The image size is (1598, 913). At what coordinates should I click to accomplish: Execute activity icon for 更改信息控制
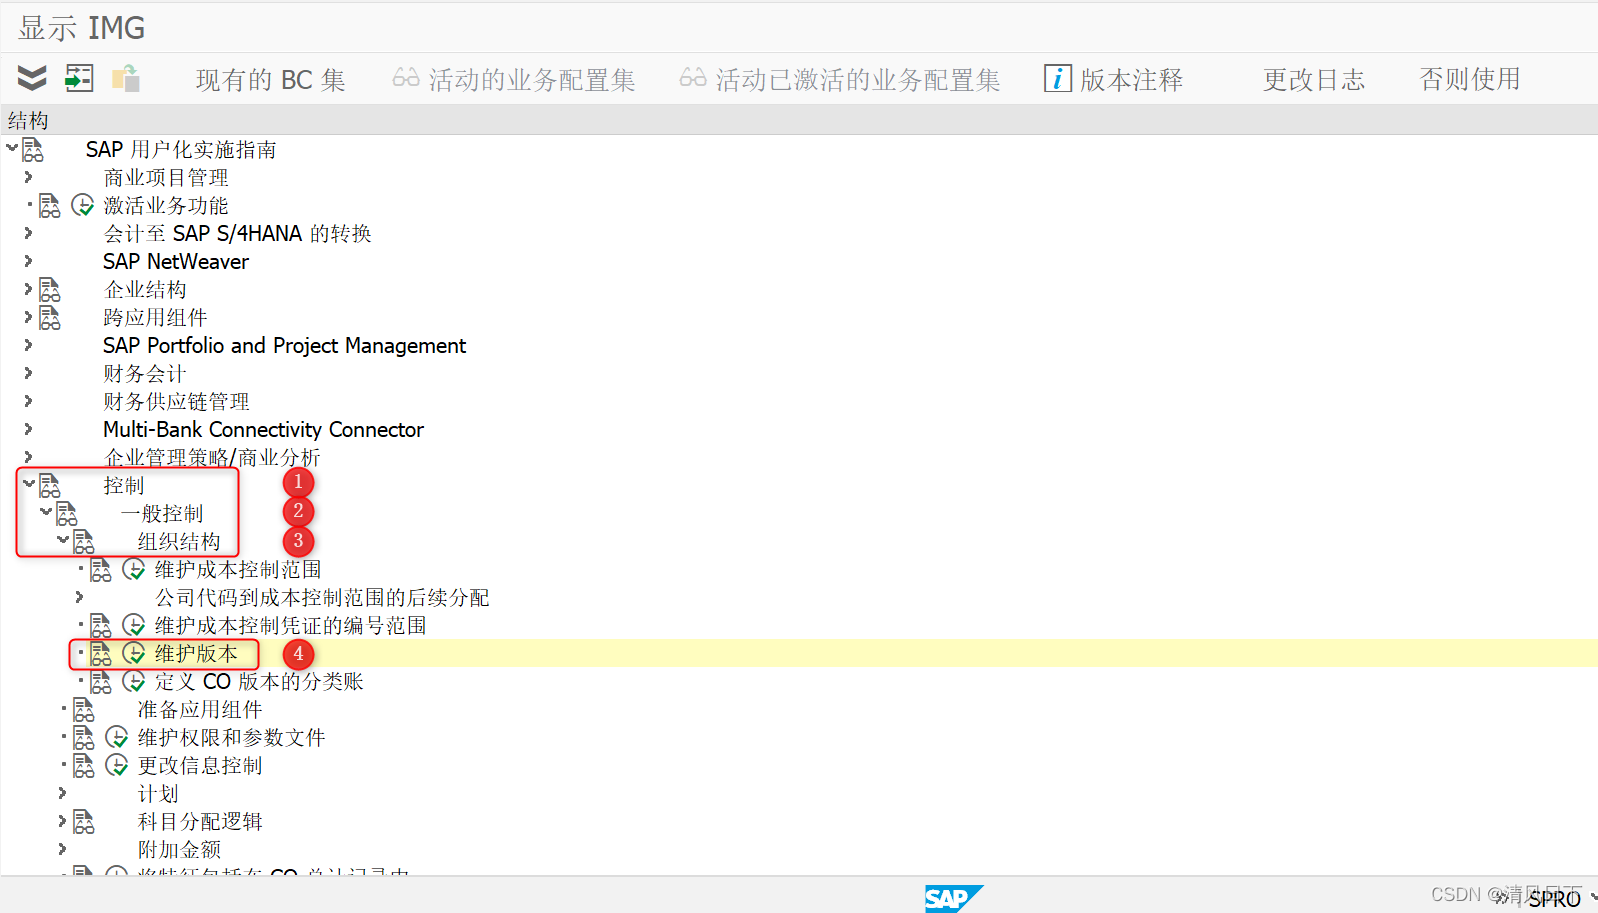pyautogui.click(x=117, y=766)
